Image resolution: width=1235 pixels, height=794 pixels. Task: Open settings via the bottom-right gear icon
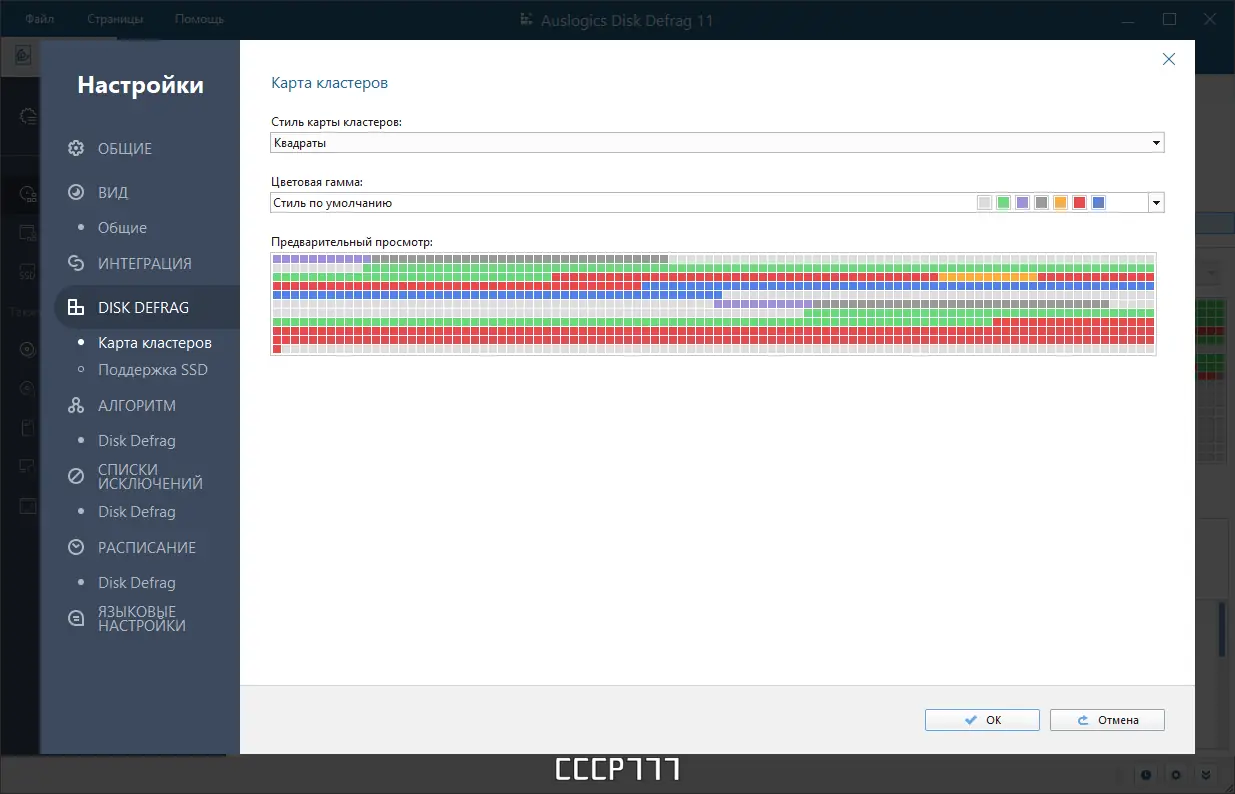(x=1174, y=774)
